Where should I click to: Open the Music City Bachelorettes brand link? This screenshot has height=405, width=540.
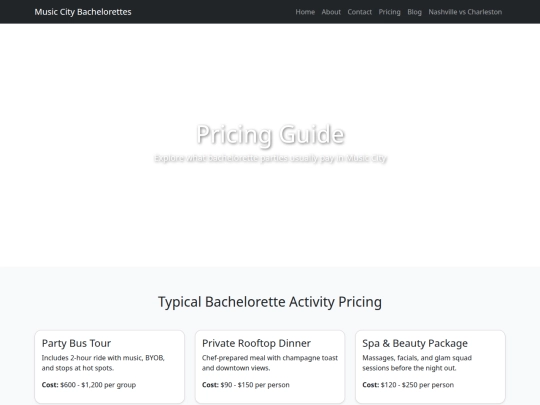point(83,12)
